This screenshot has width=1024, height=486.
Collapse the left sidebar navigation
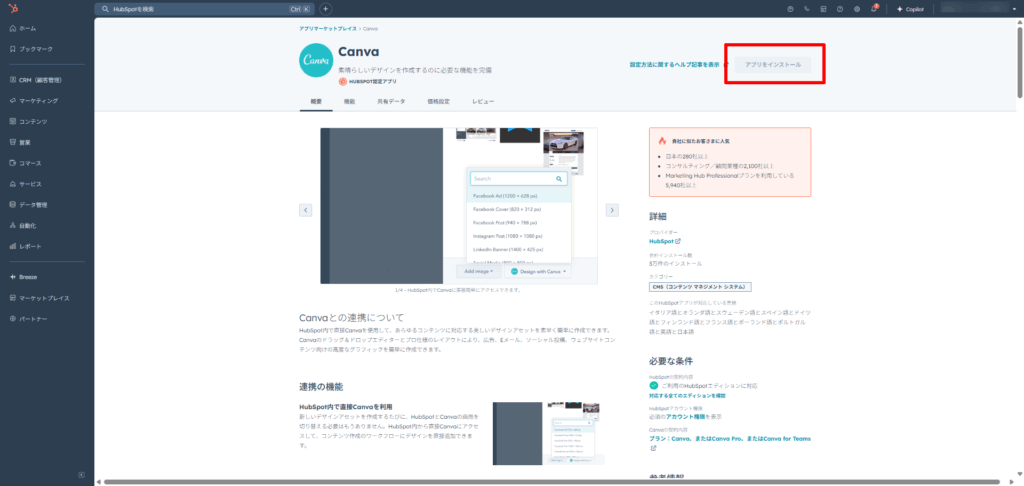click(82, 474)
